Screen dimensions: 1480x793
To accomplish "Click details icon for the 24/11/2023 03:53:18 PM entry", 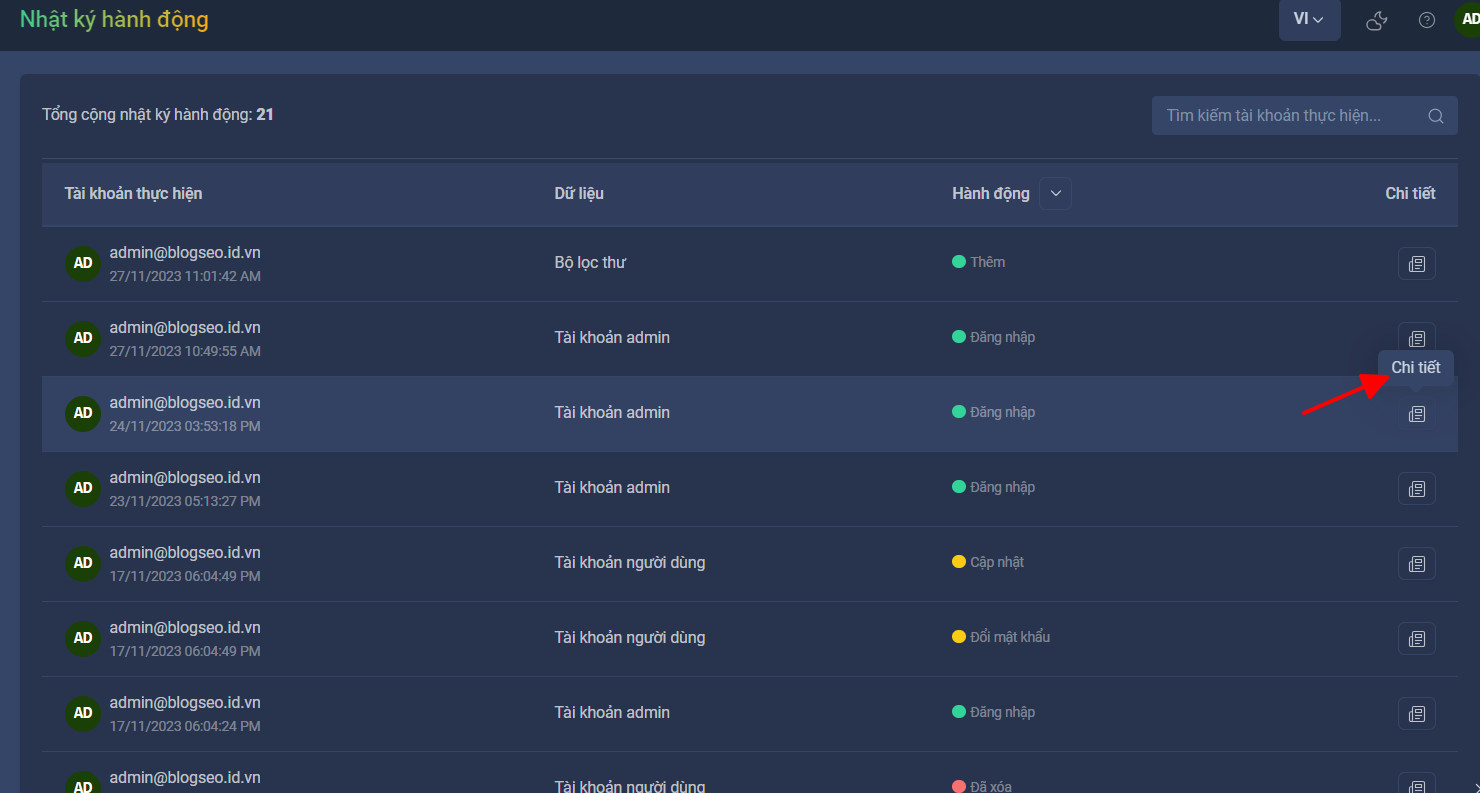I will [1416, 414].
